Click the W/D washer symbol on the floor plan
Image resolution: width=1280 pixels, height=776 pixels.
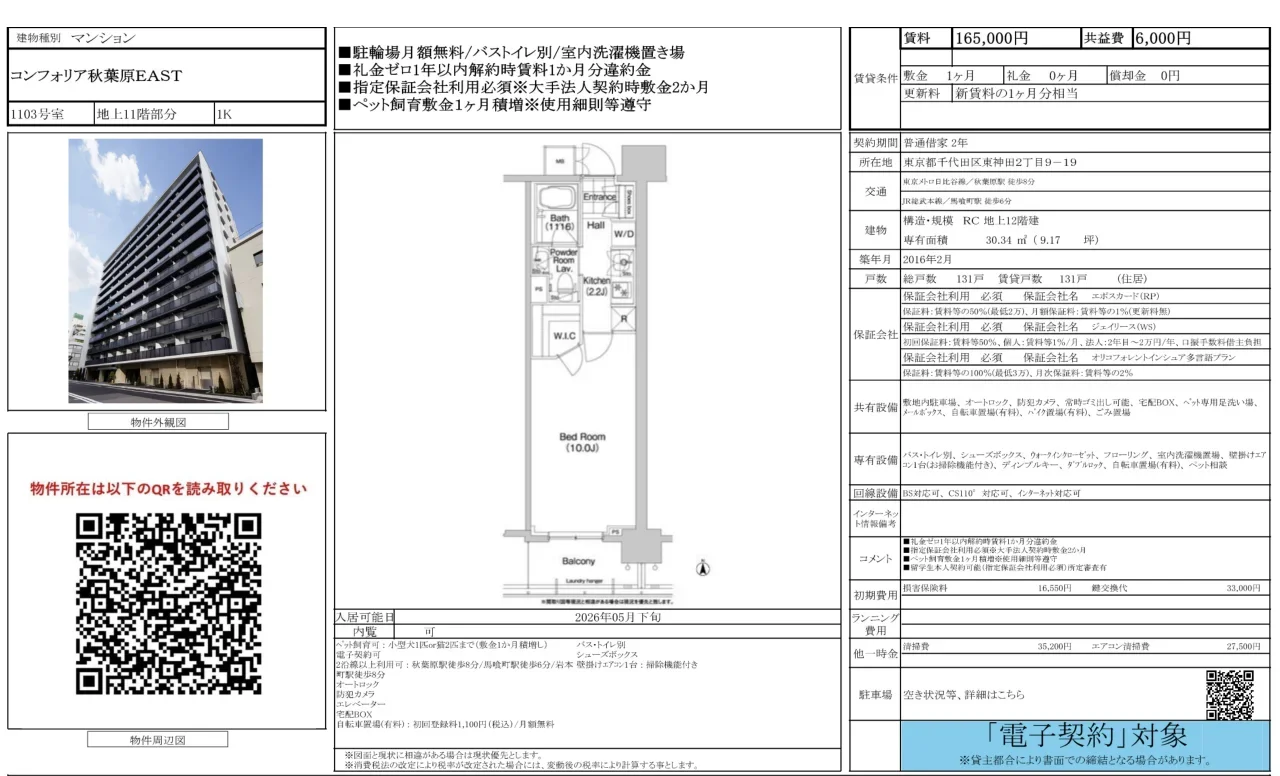tap(624, 234)
